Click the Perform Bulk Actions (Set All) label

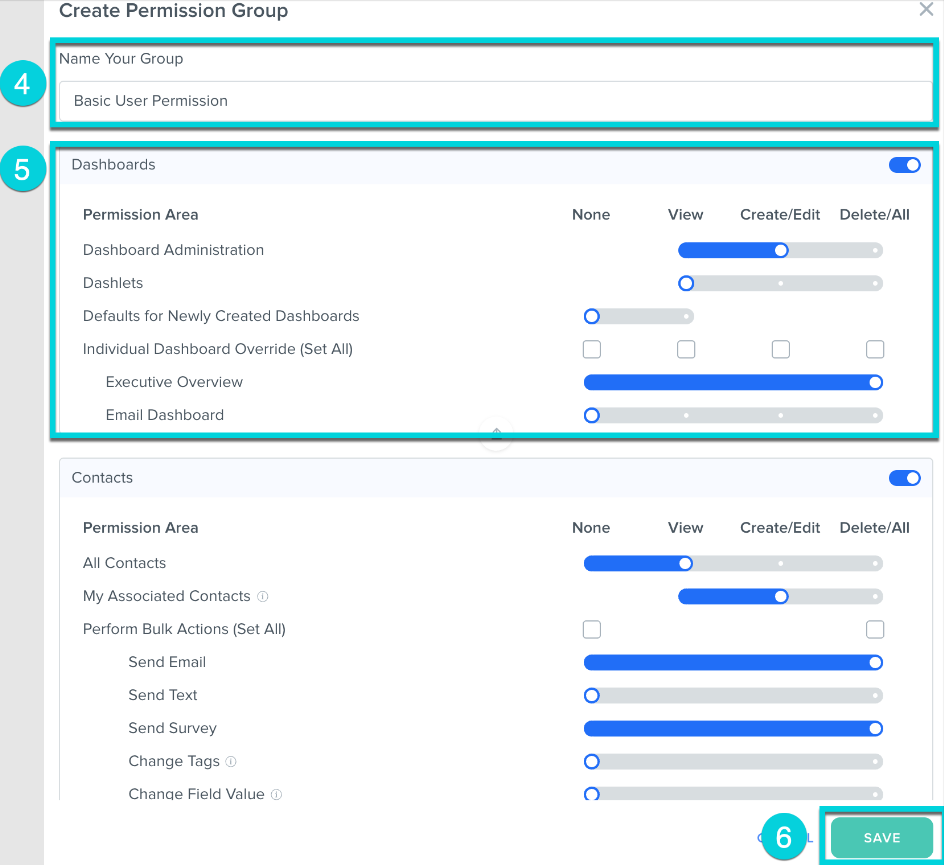click(184, 629)
